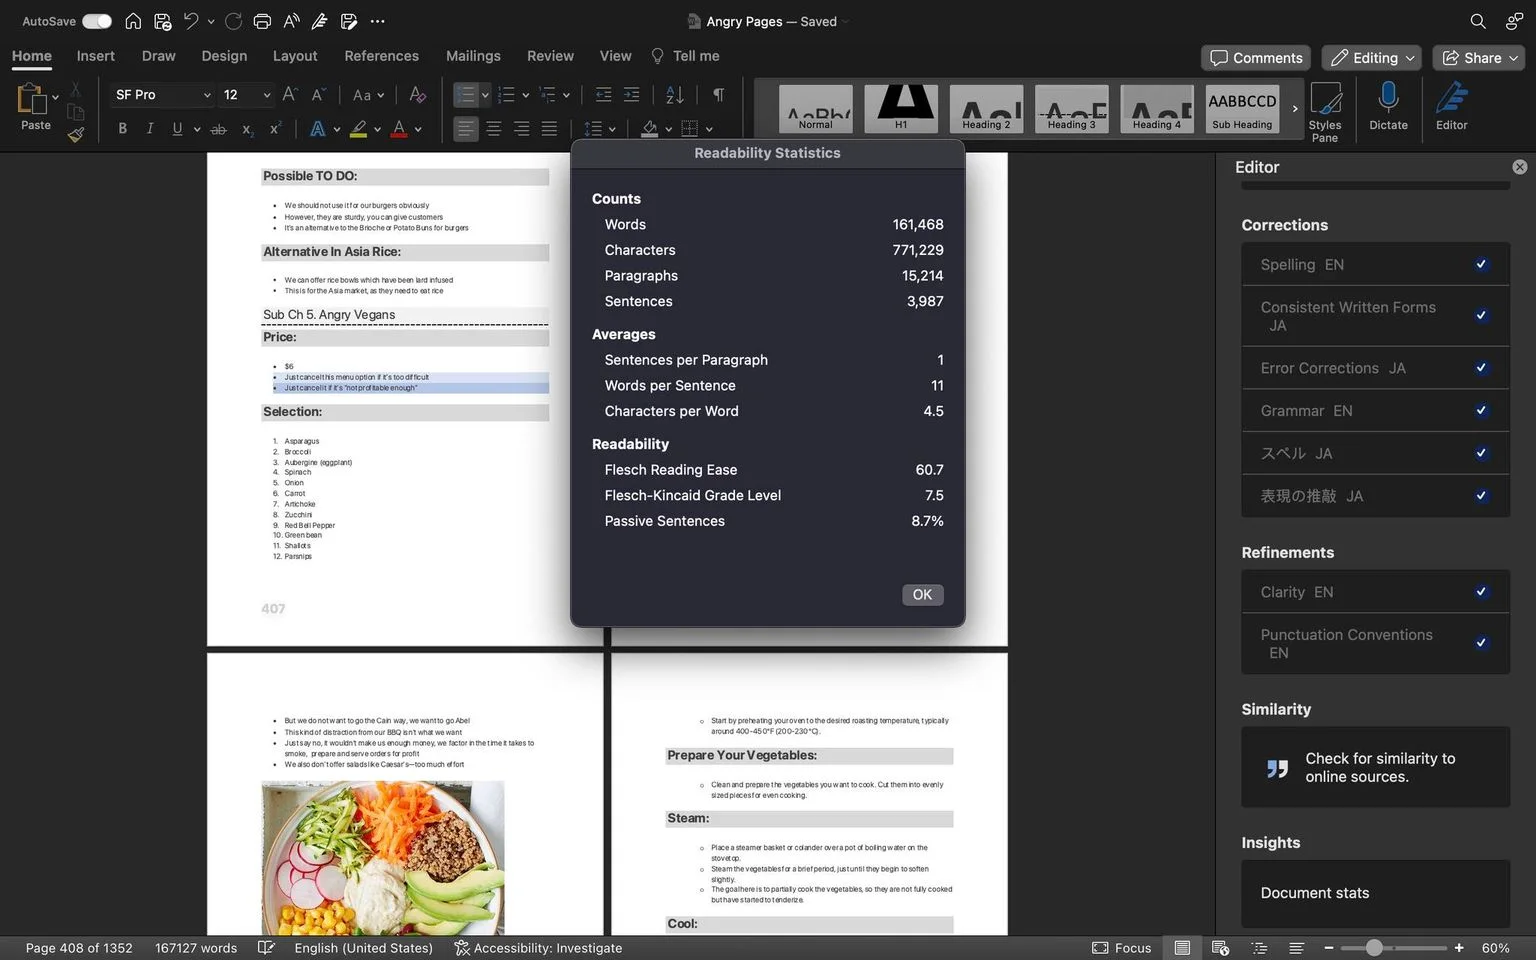The image size is (1536, 960).
Task: Open the Styles Pane
Action: (x=1325, y=112)
